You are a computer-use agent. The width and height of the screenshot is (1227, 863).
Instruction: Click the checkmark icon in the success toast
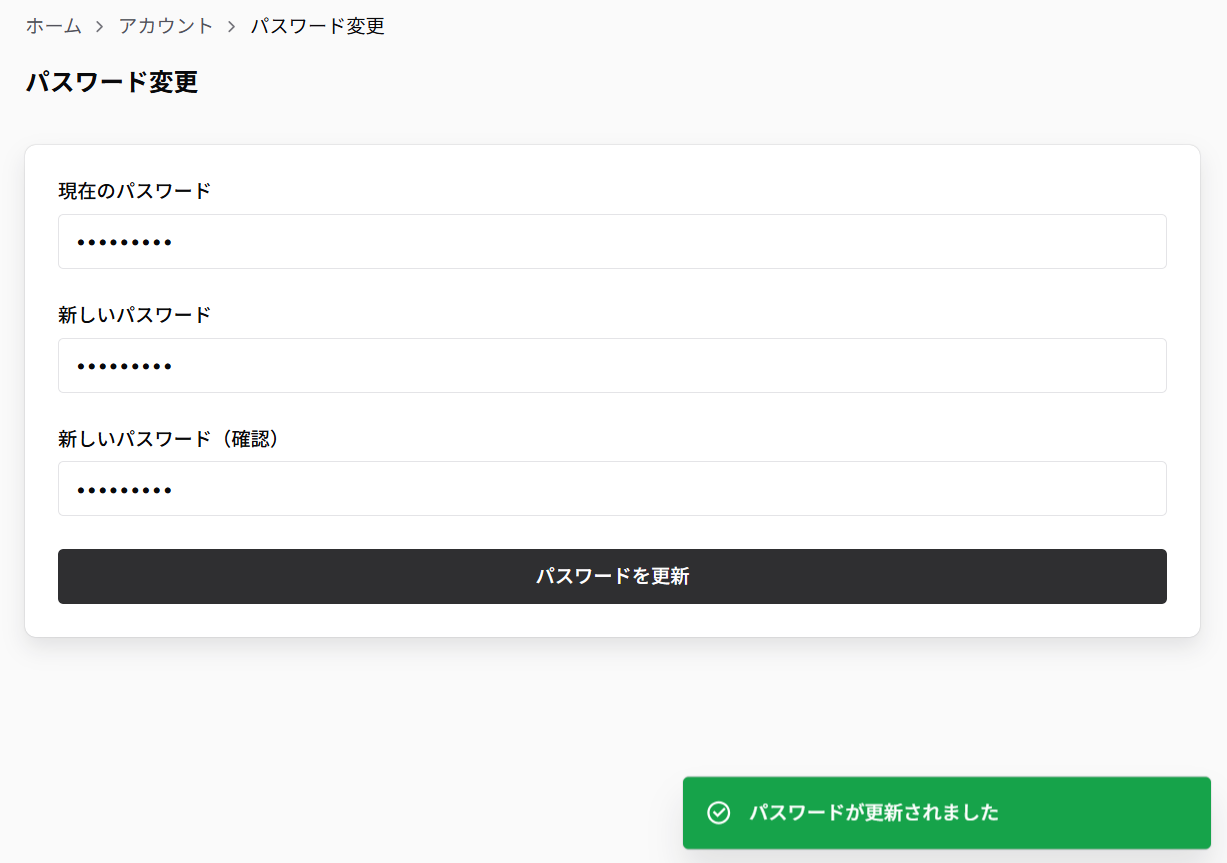718,813
